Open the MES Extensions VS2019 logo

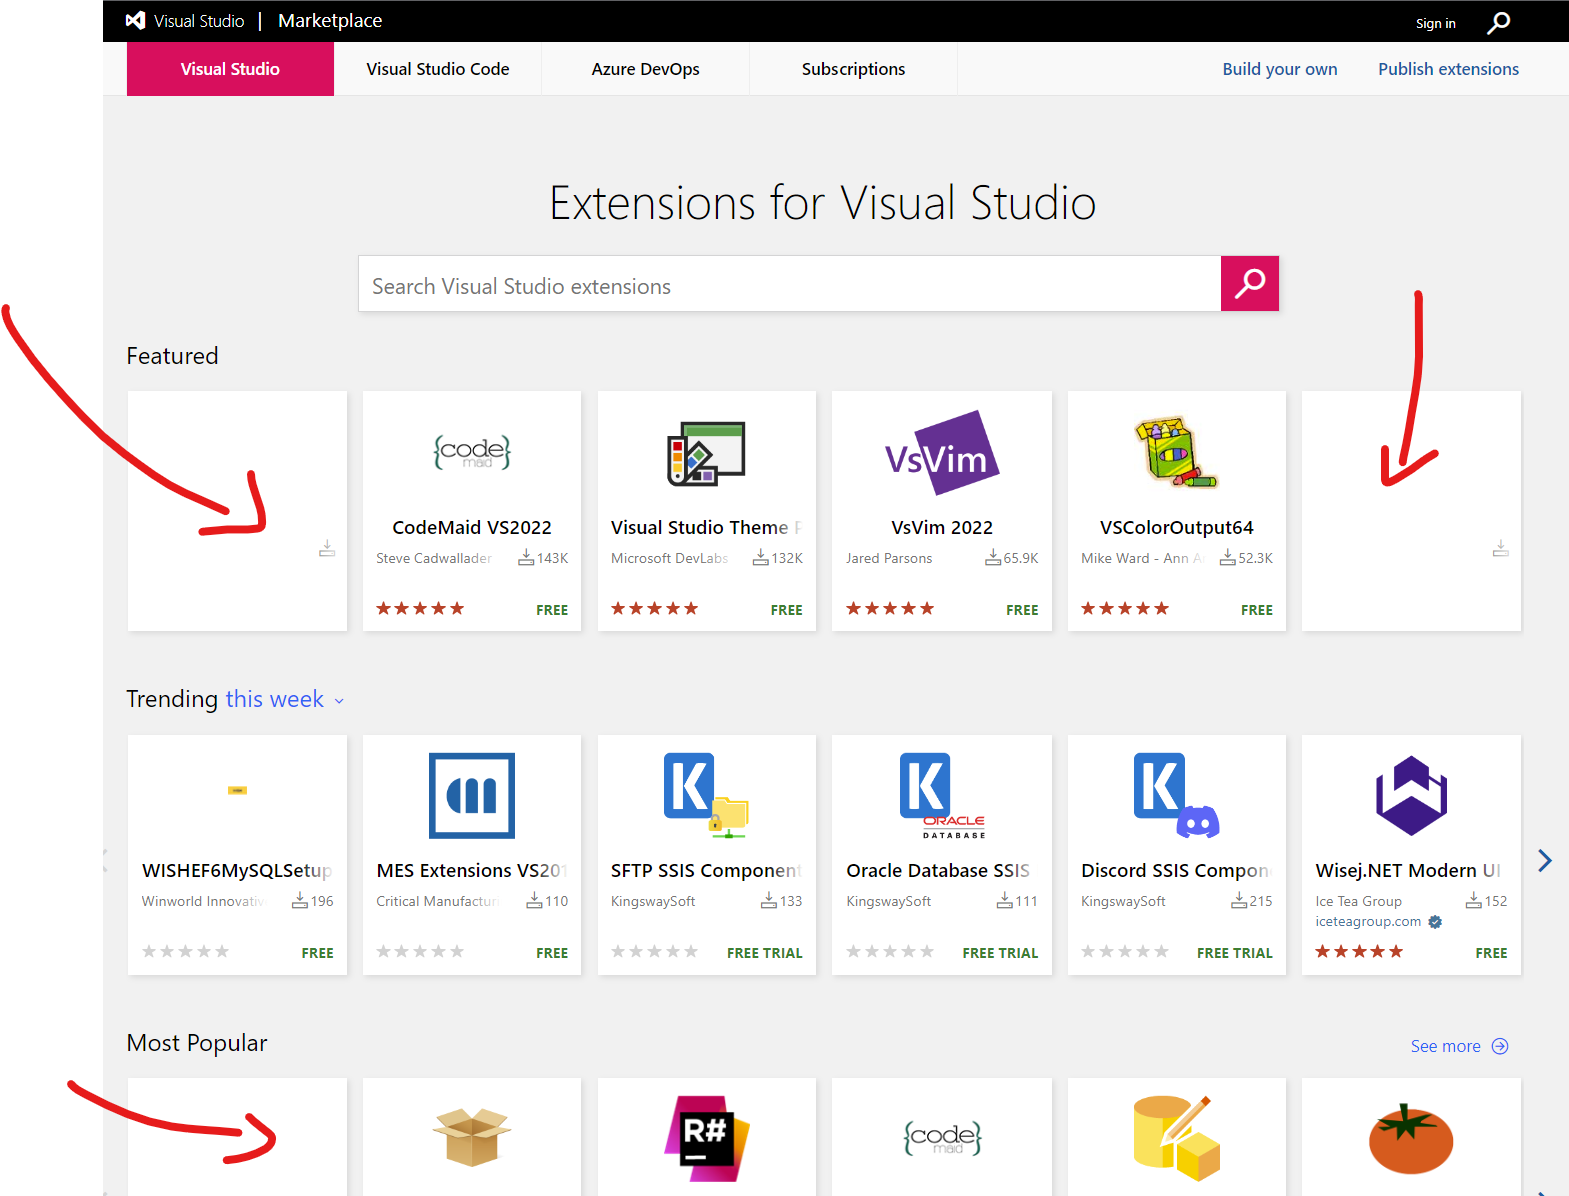tap(472, 795)
